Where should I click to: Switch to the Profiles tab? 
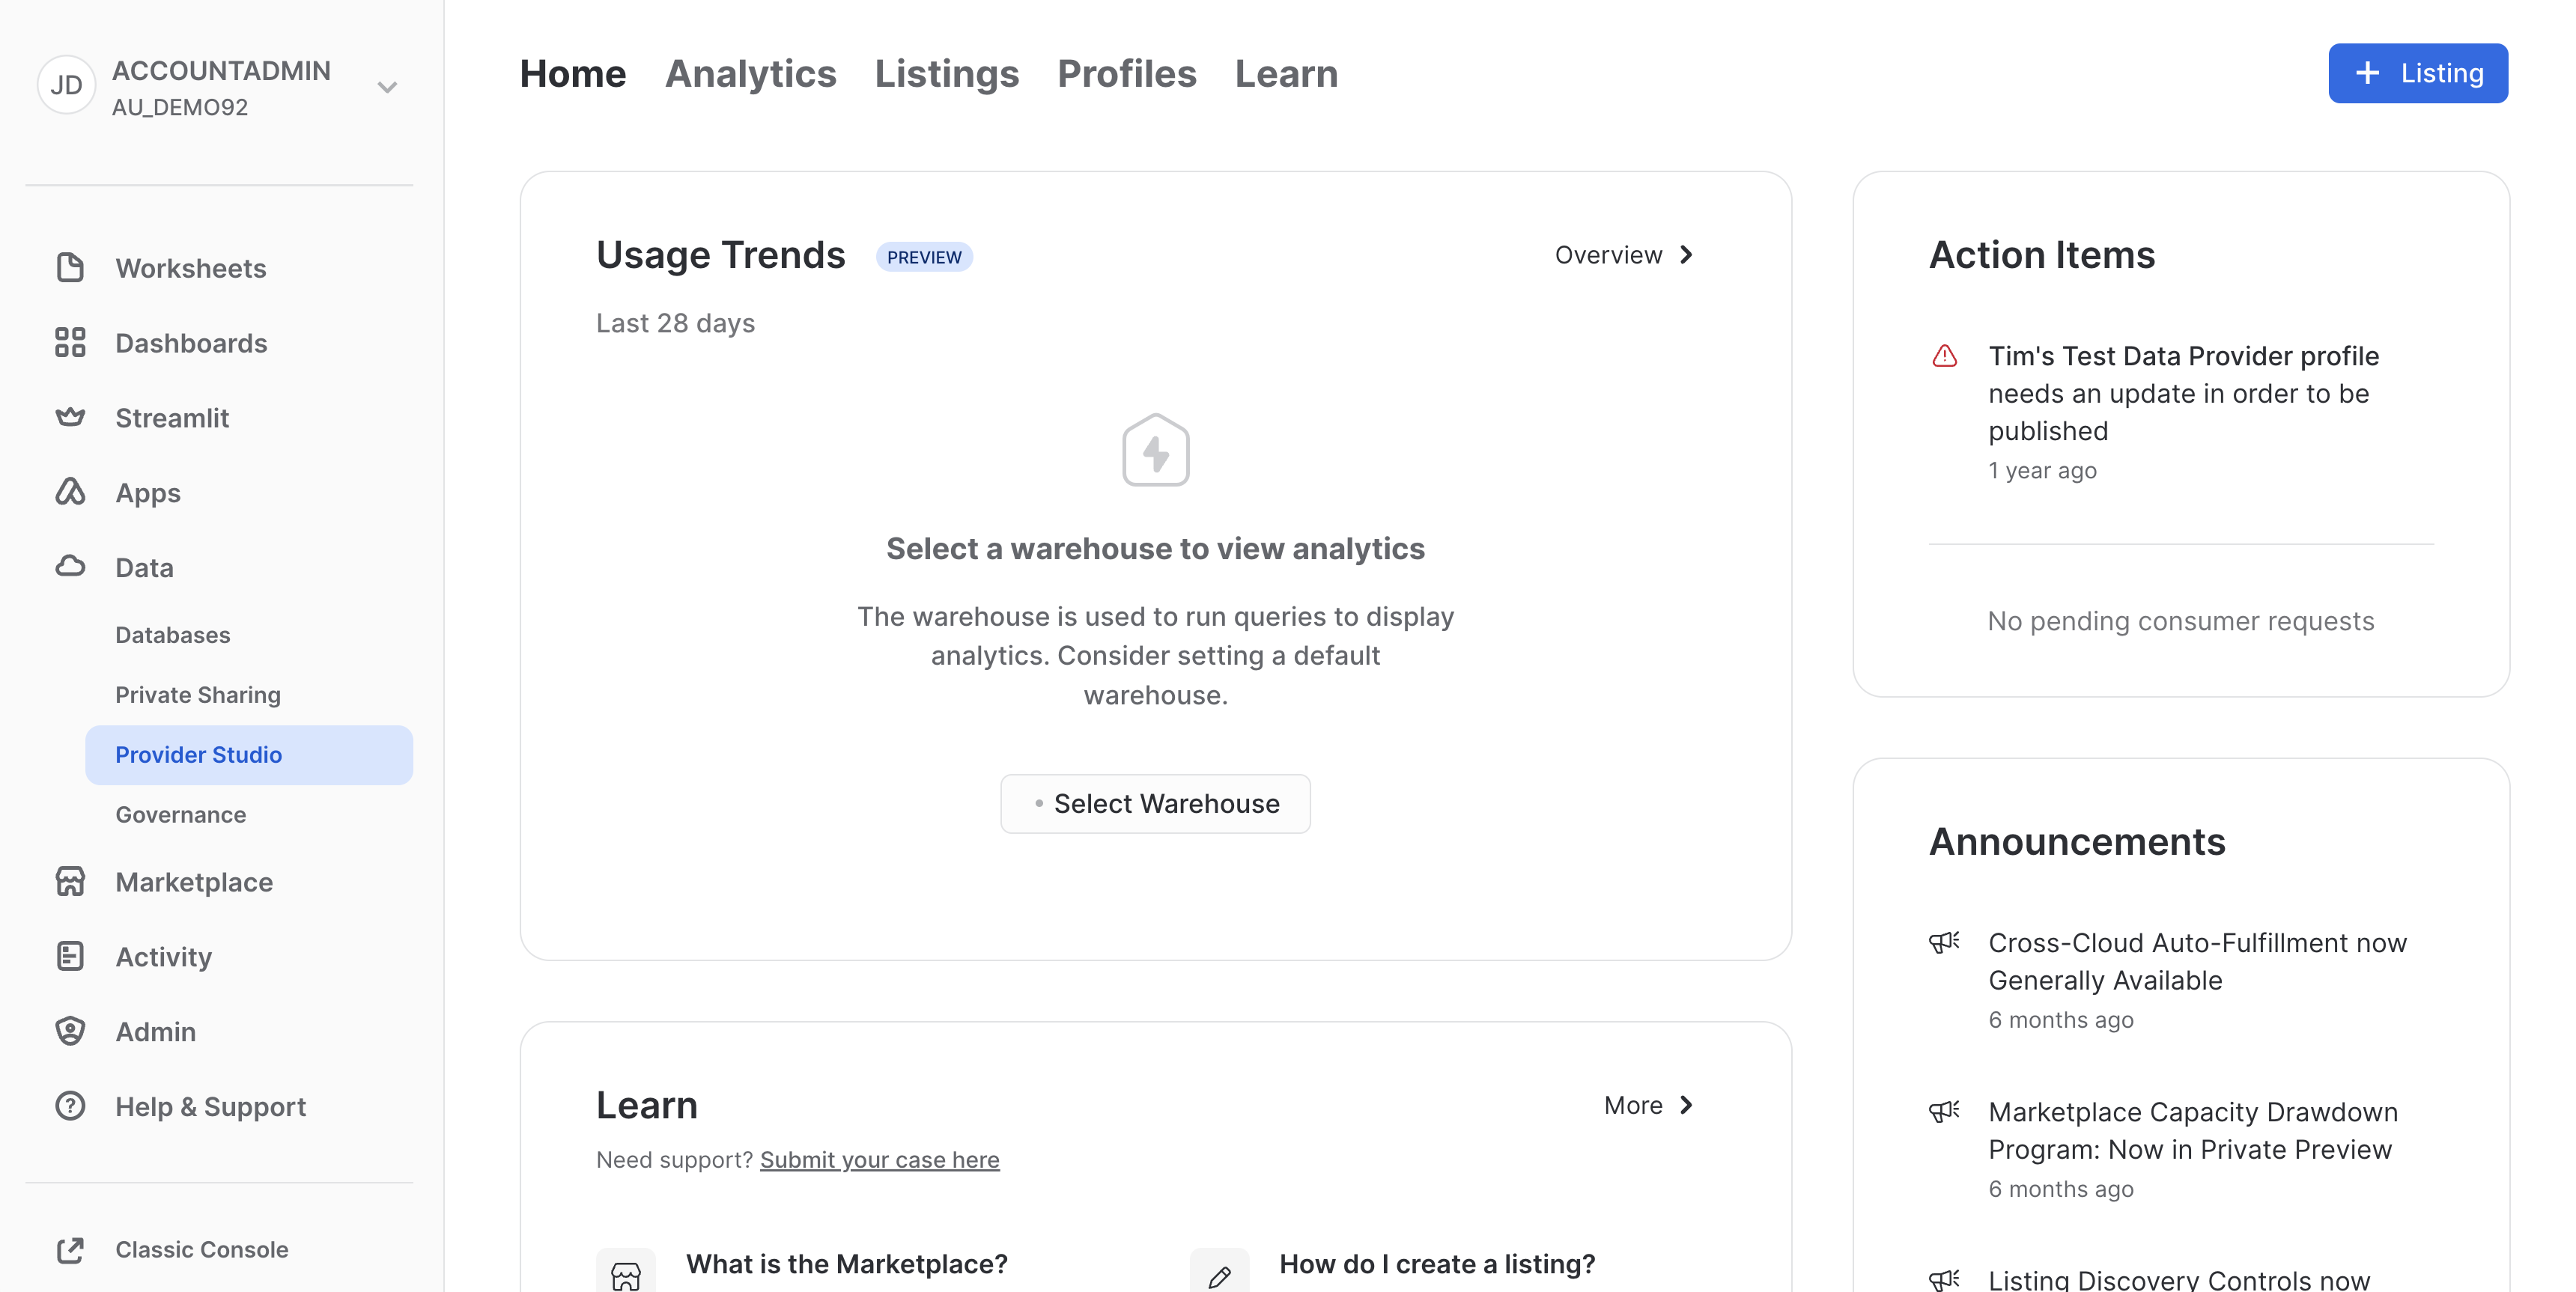[x=1126, y=74]
